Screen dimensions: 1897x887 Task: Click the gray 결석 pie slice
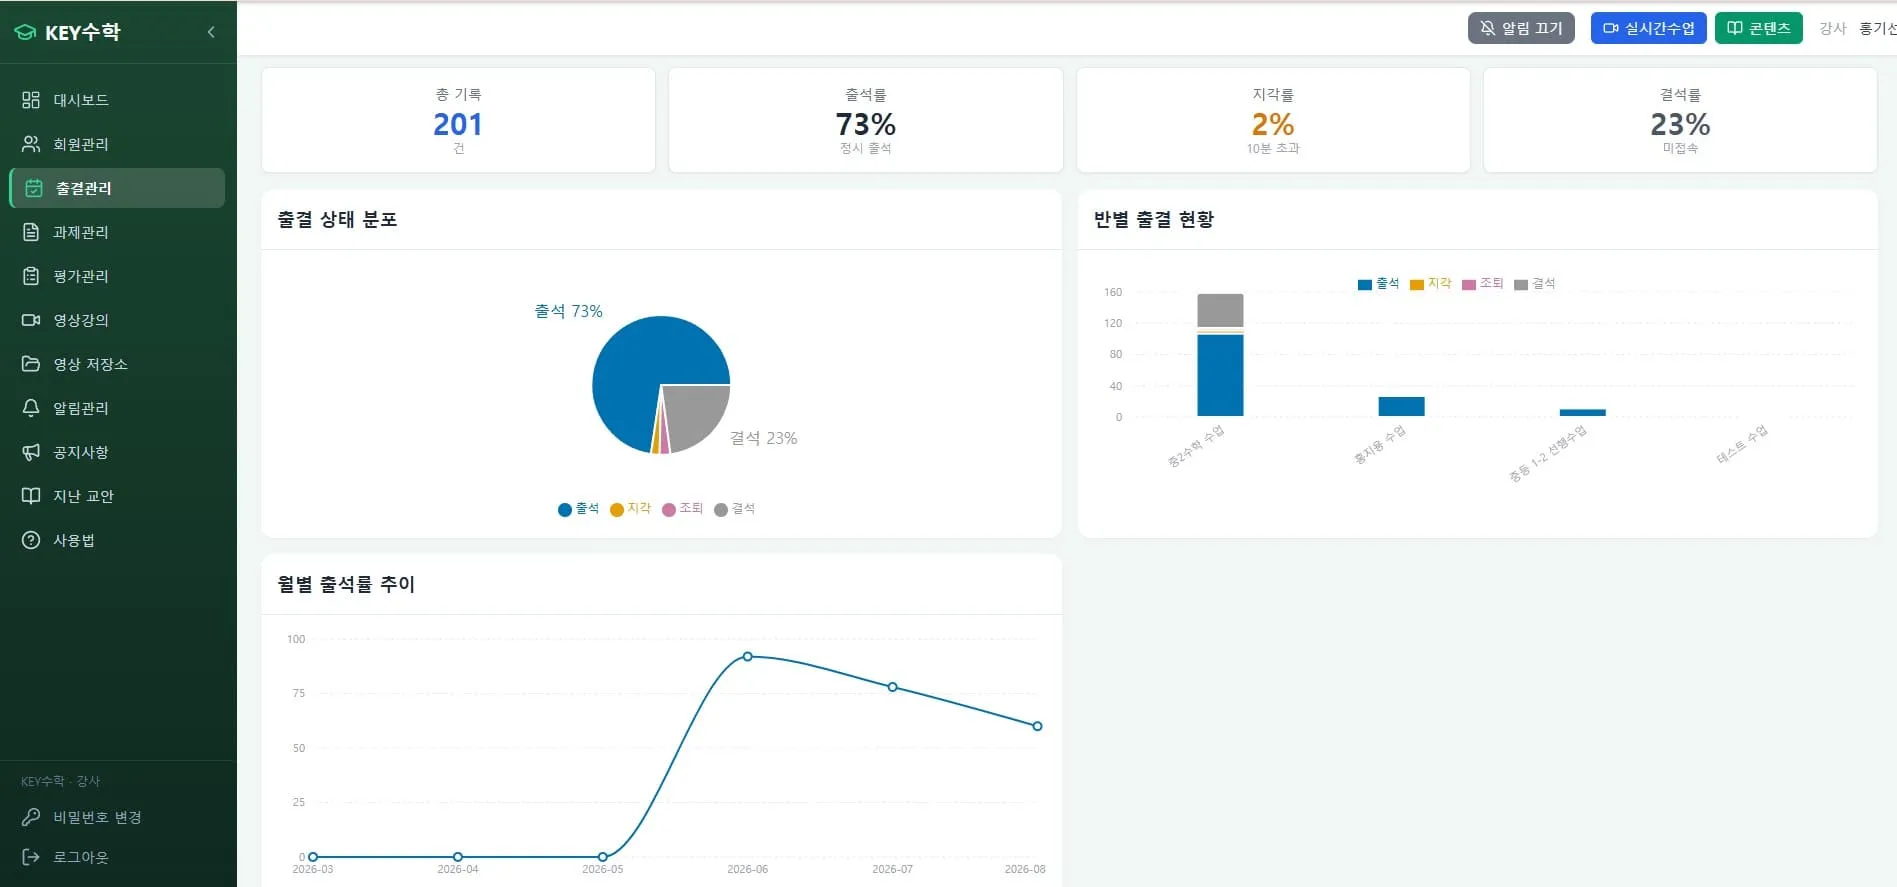(x=693, y=412)
